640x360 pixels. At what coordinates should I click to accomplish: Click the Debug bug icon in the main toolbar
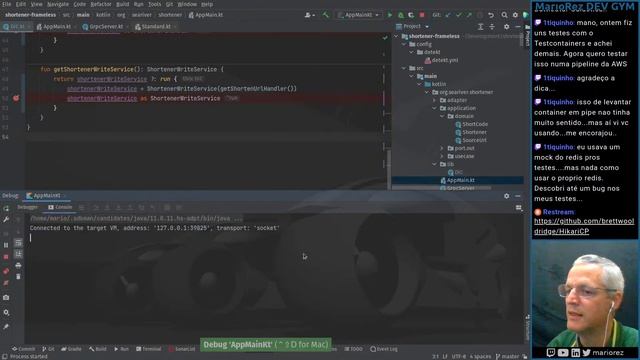[x=401, y=15]
